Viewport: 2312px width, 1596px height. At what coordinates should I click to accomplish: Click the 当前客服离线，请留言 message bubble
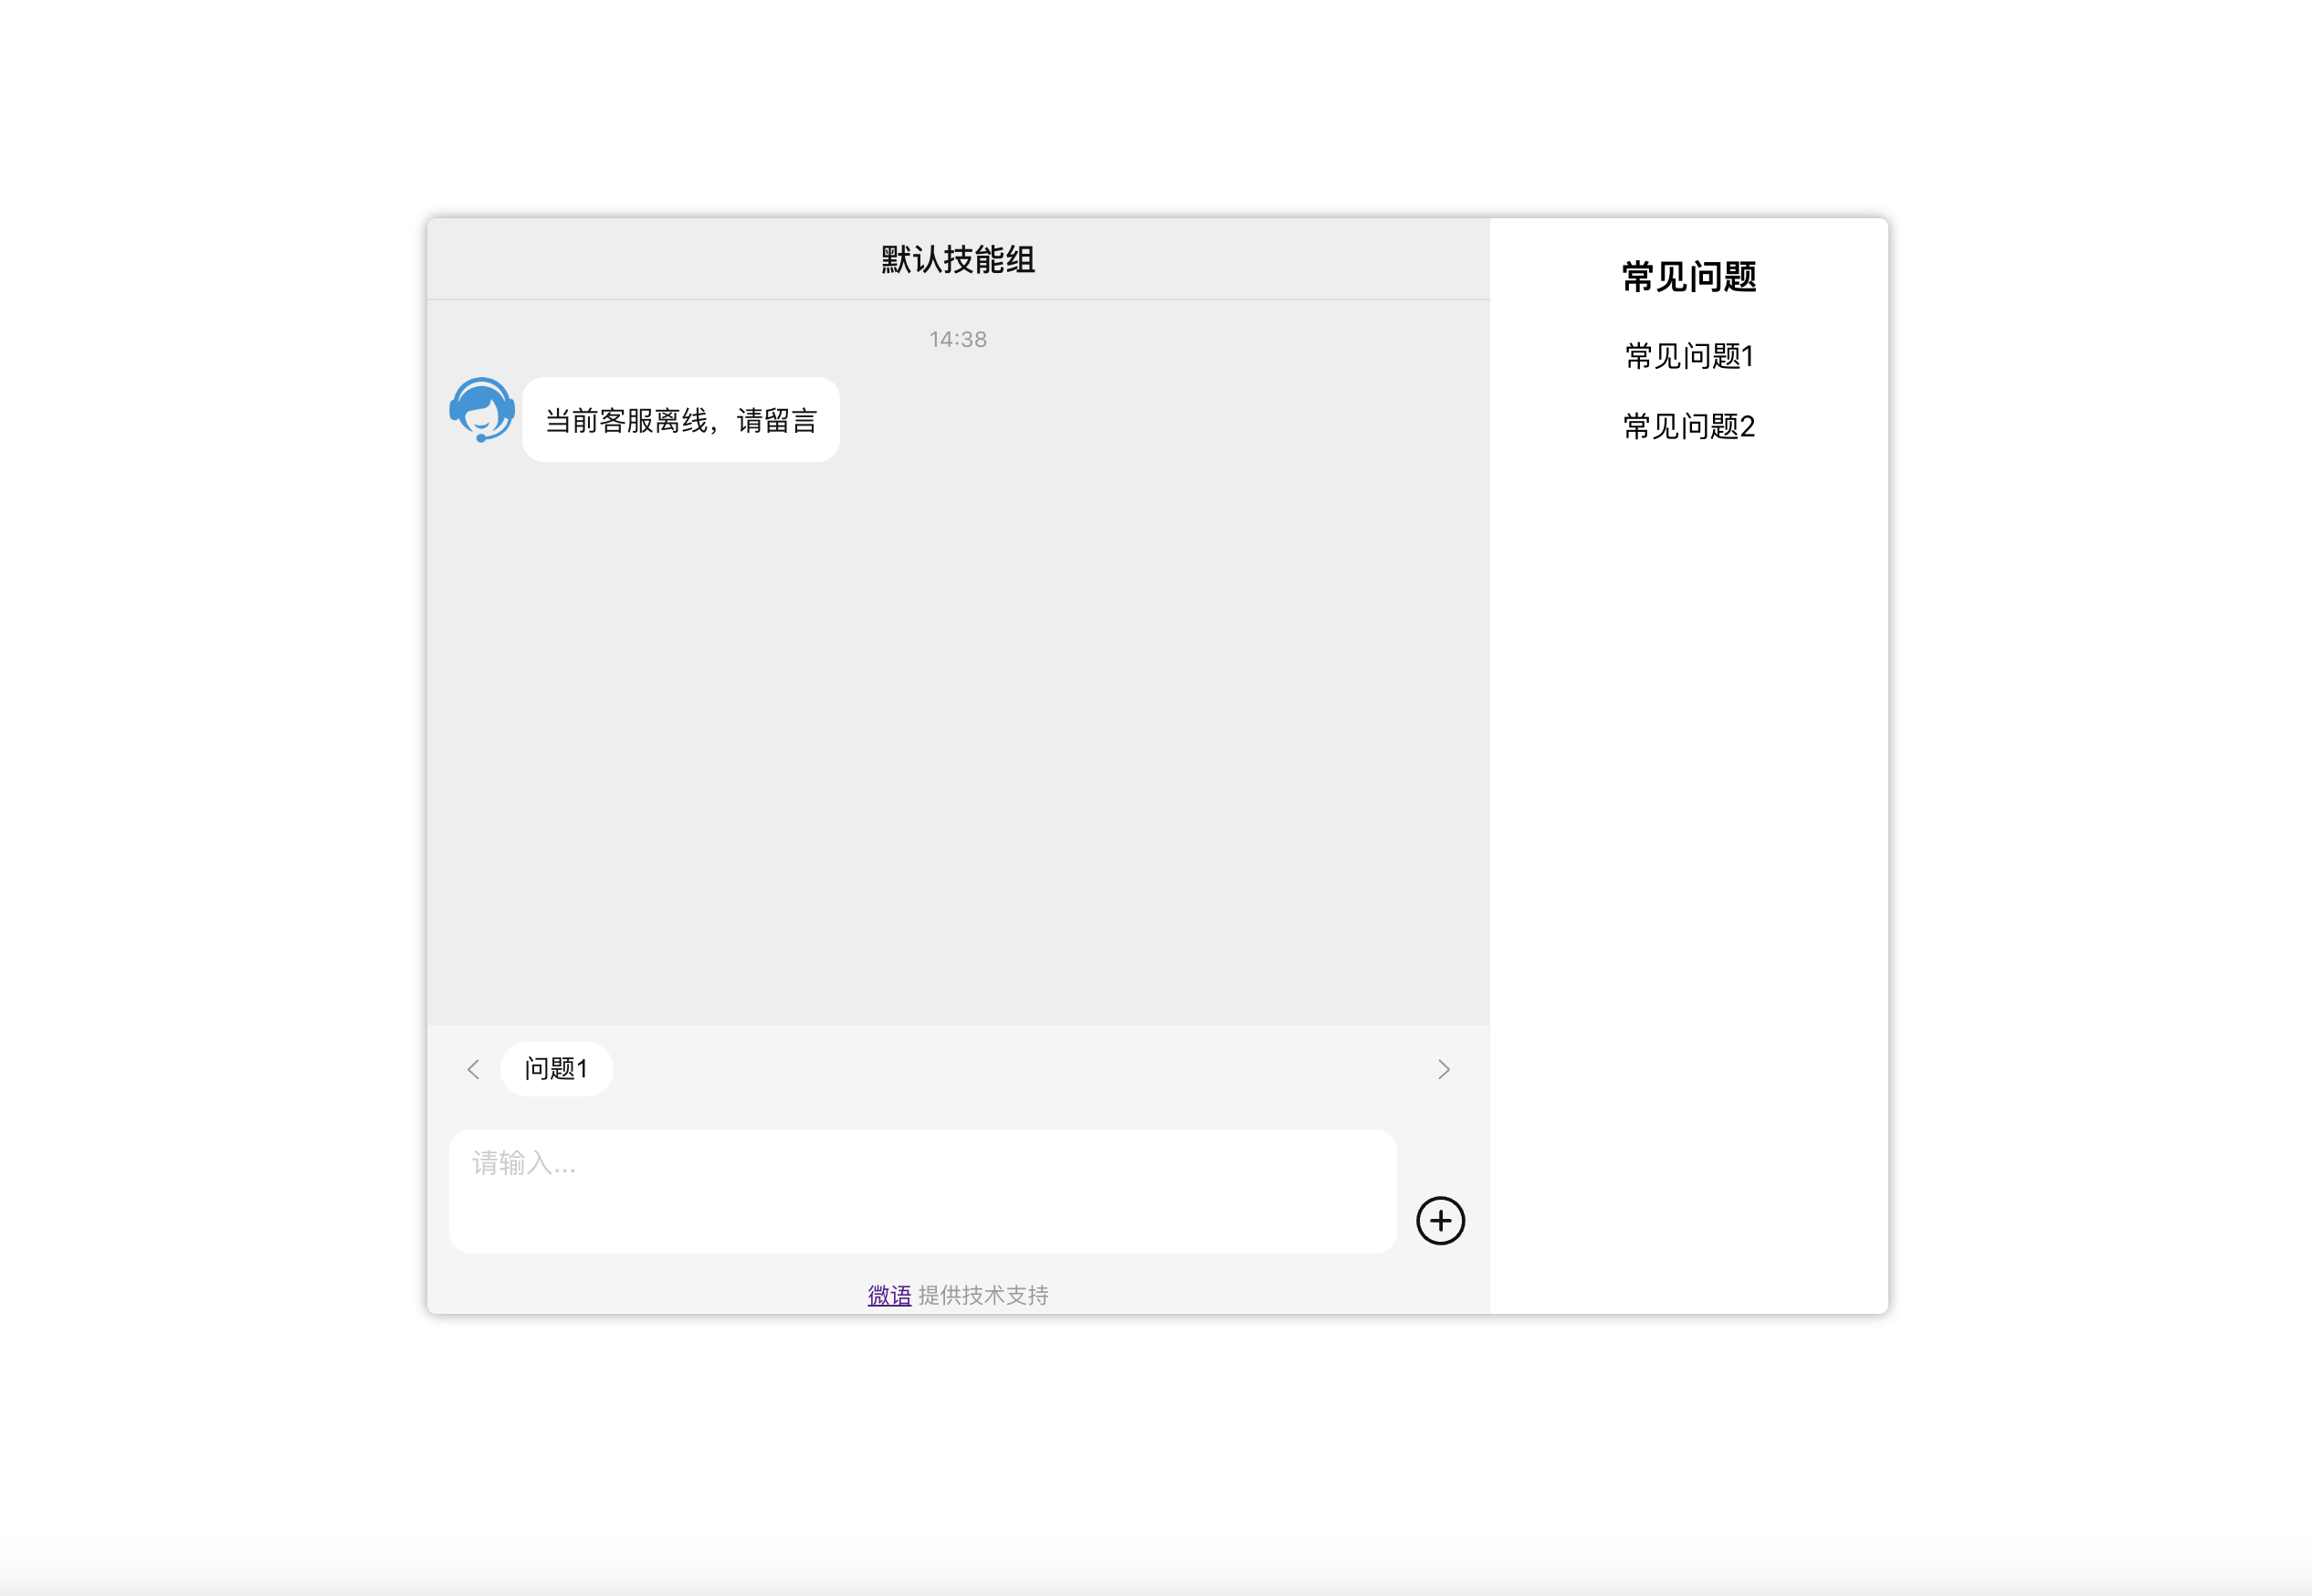click(x=681, y=420)
